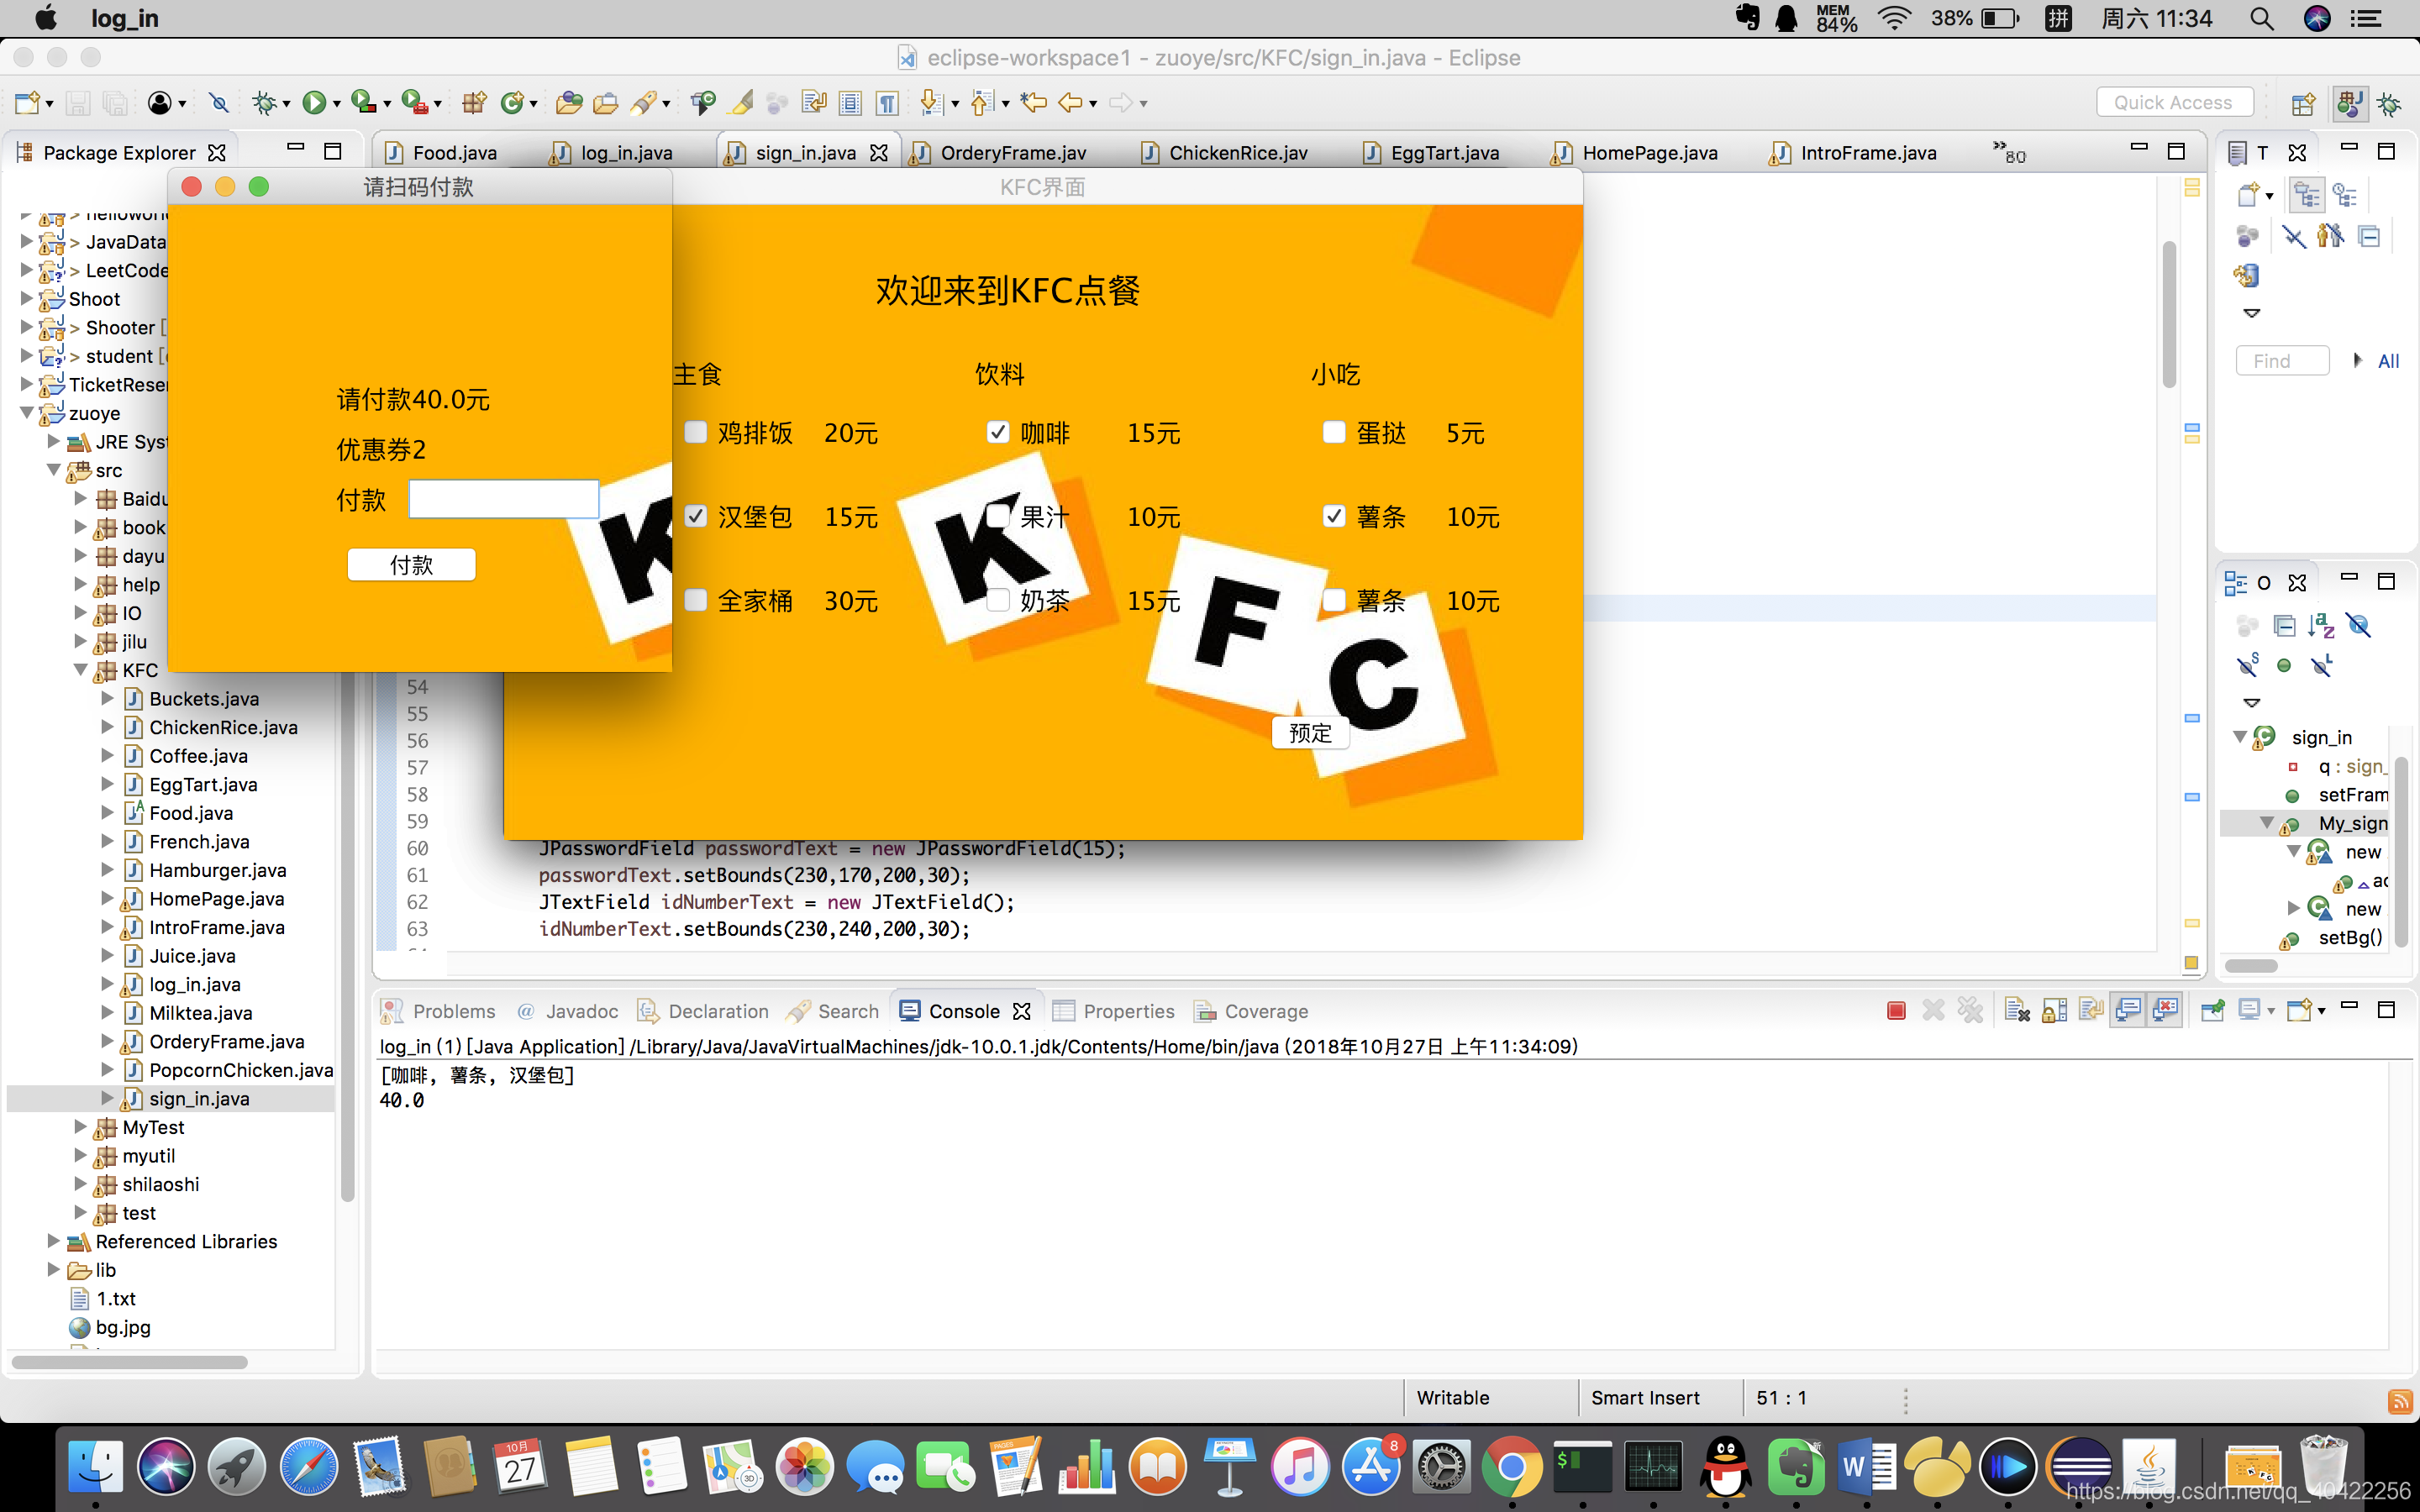
Task: Open the Run button dropdown arrow
Action: (x=337, y=104)
